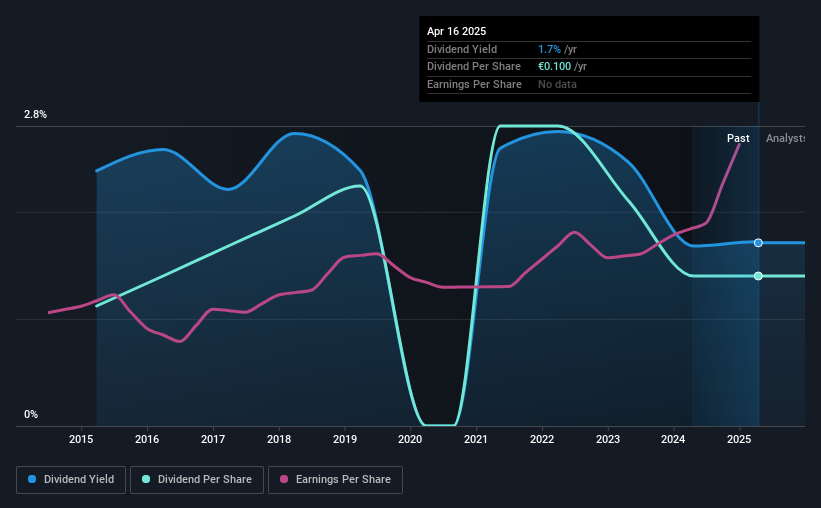Click the 2024 x-axis label

[673, 439]
